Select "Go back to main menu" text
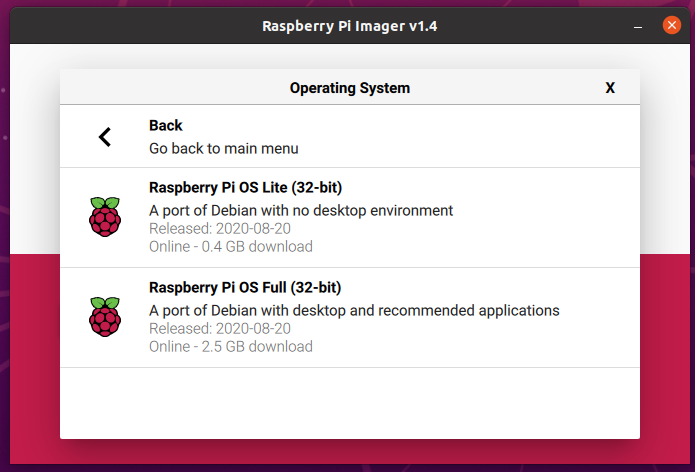 point(224,148)
